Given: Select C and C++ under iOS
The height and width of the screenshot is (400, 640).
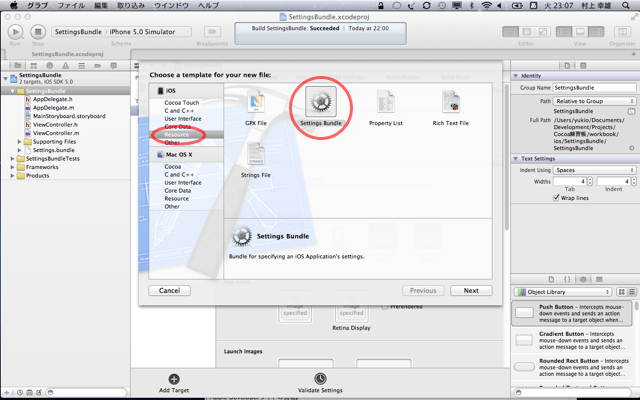Looking at the screenshot, I should [179, 111].
